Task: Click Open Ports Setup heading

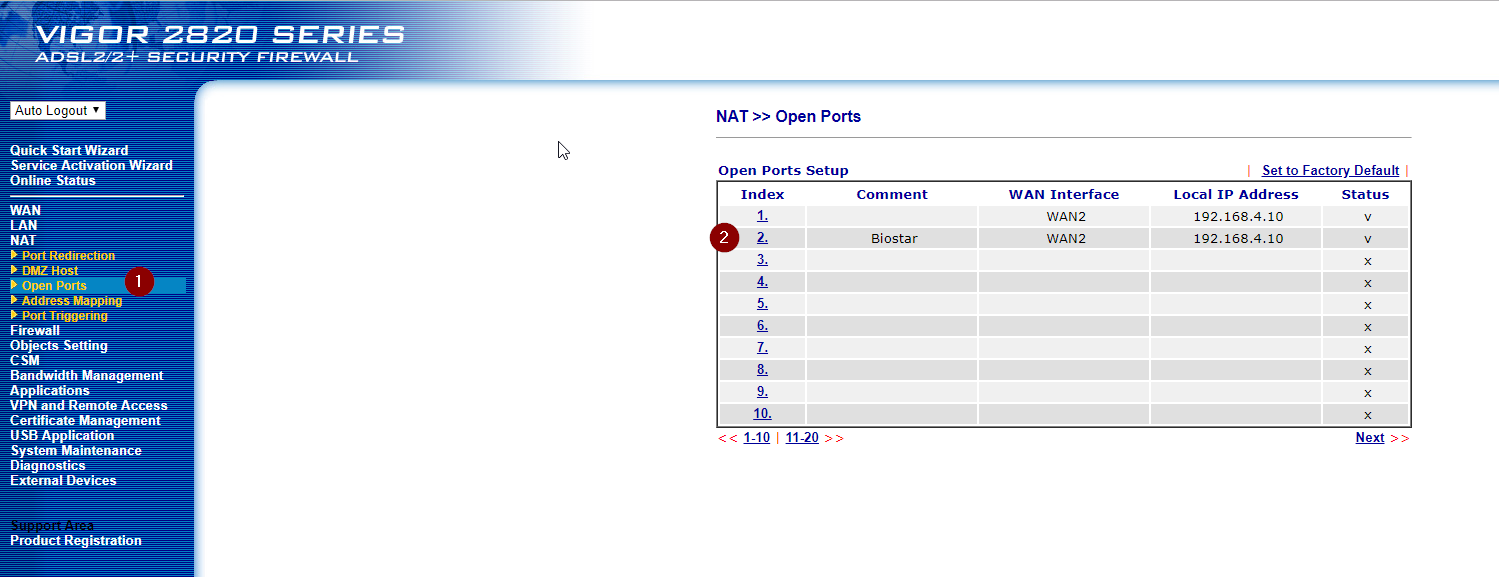Action: (x=783, y=171)
